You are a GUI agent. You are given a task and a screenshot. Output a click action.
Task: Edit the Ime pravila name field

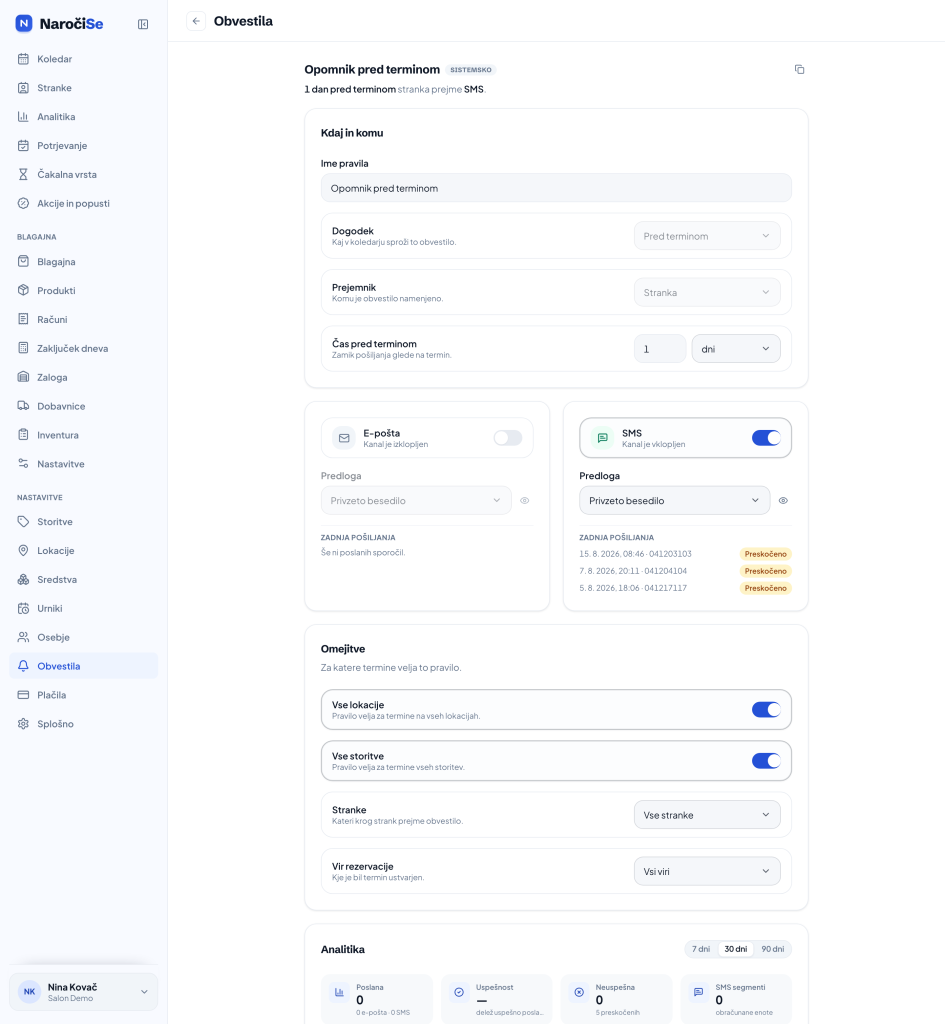tap(556, 188)
